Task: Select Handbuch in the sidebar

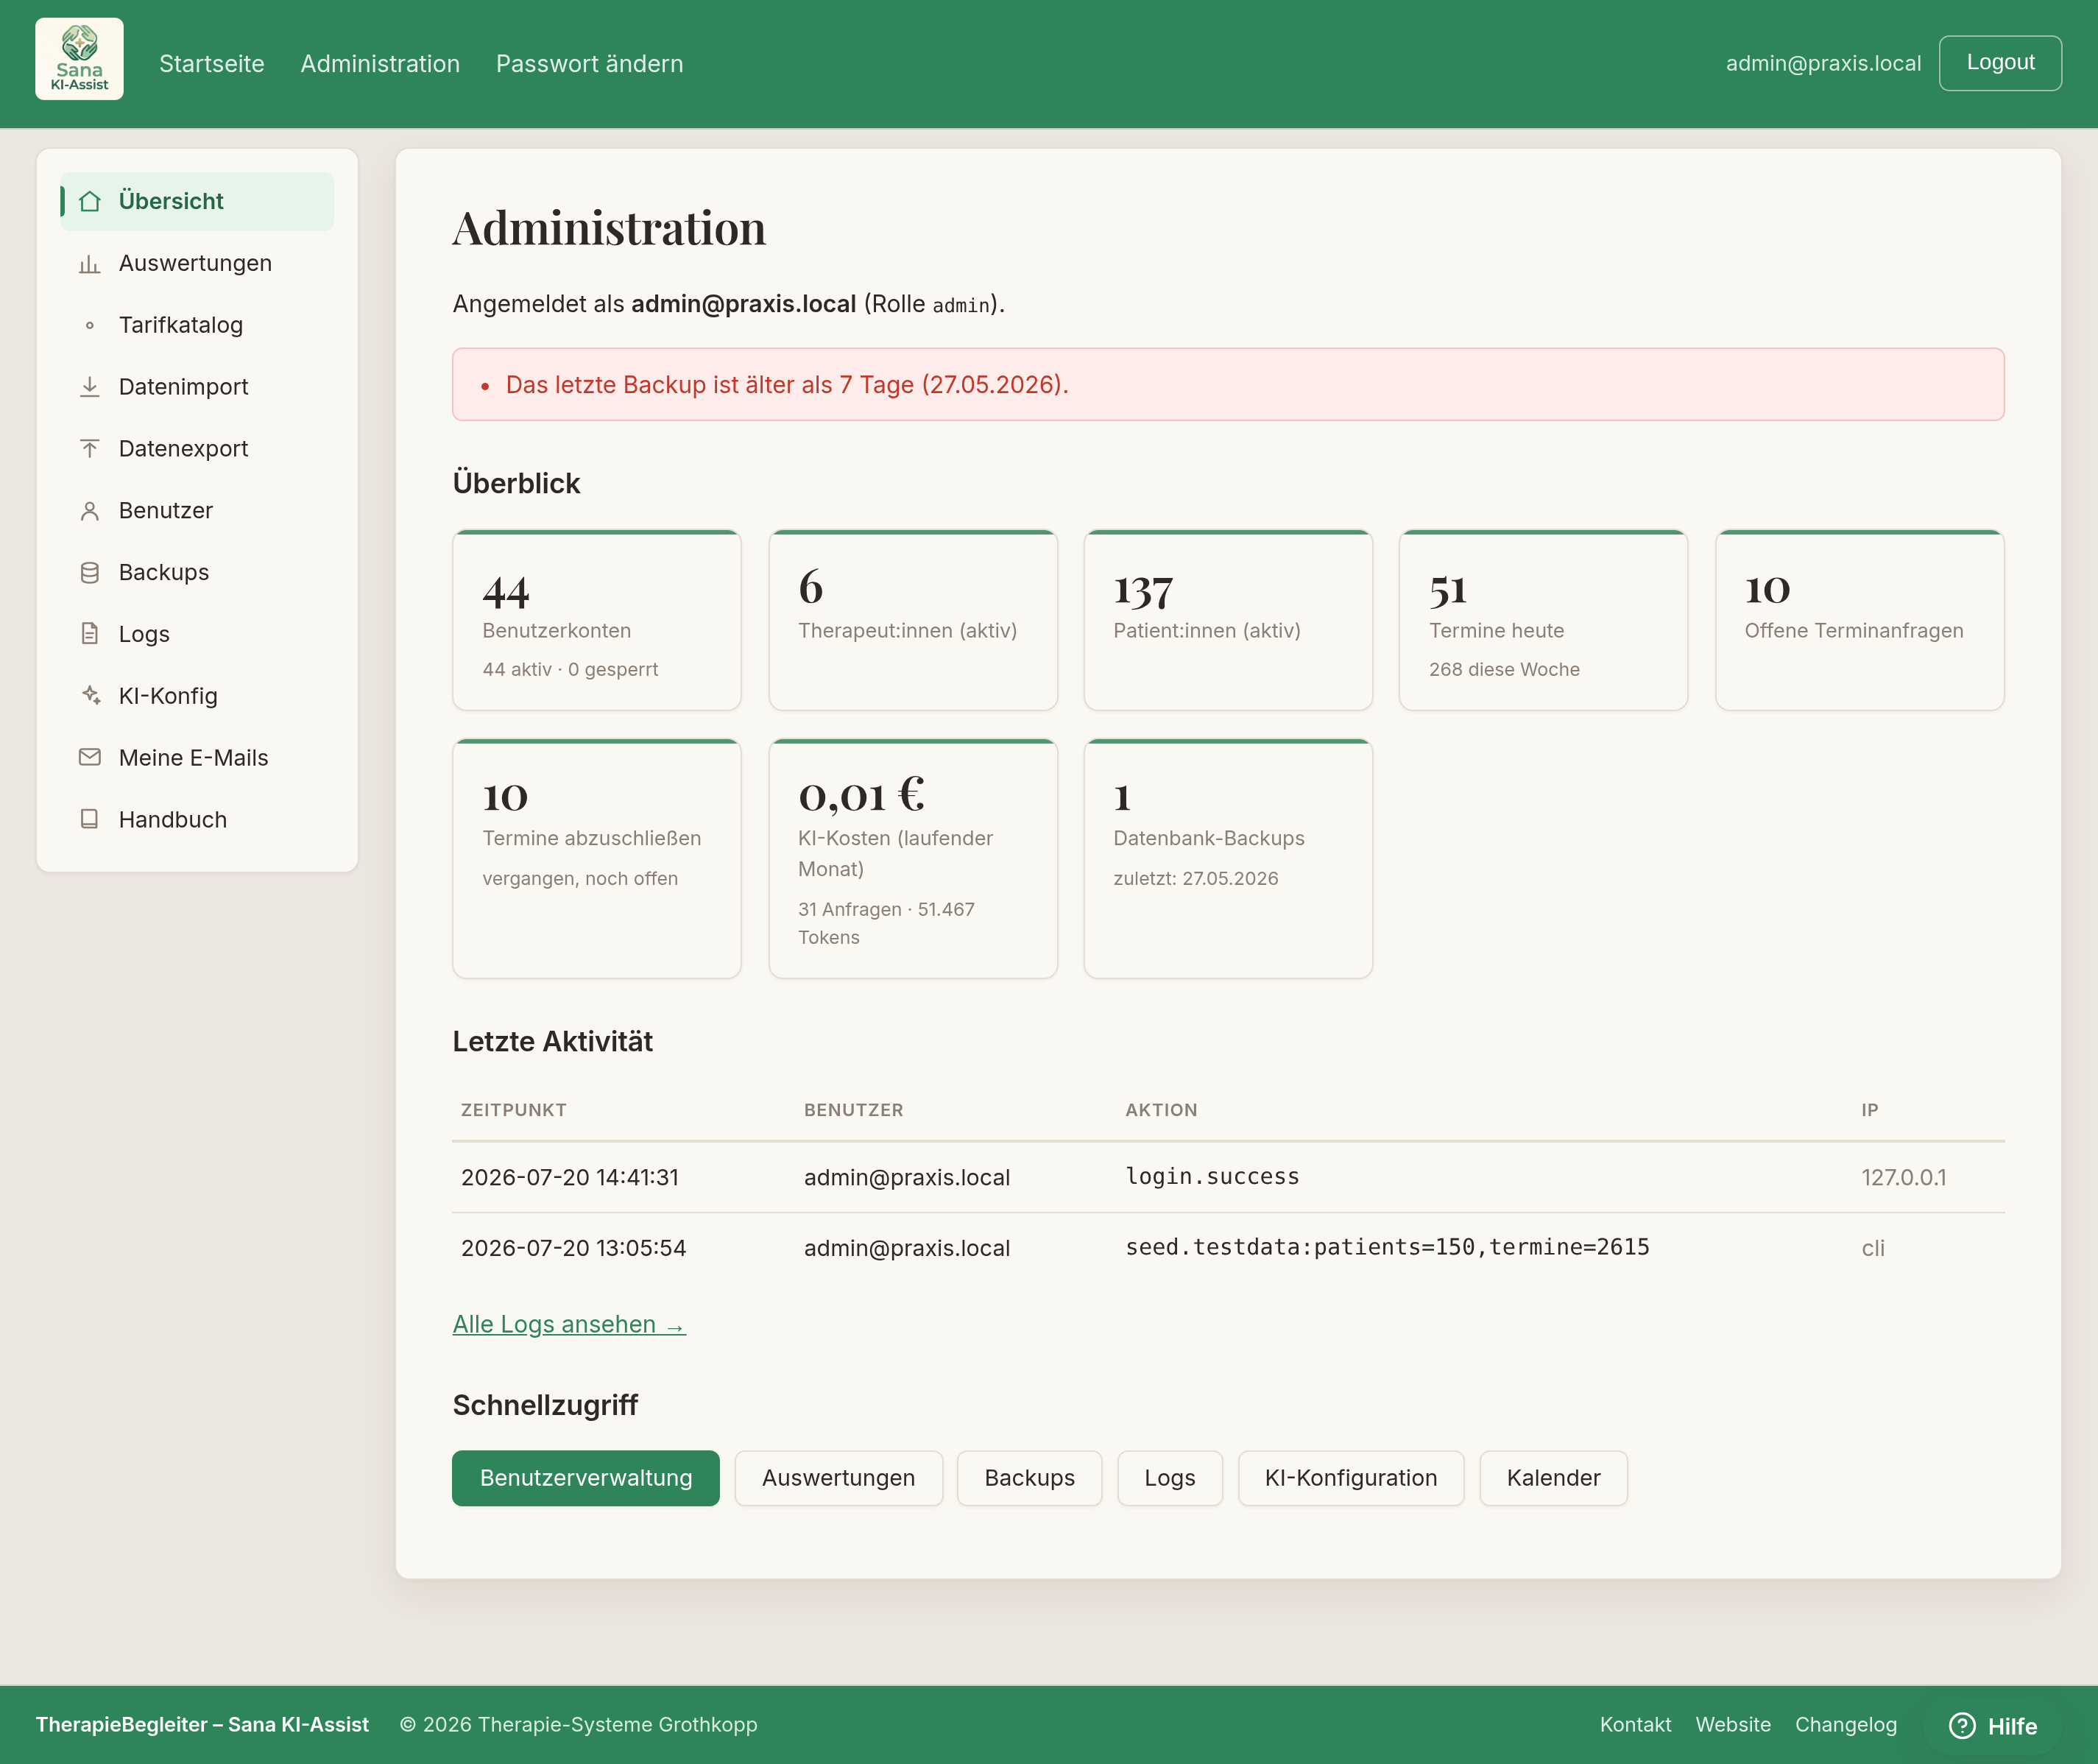Action: pos(197,820)
